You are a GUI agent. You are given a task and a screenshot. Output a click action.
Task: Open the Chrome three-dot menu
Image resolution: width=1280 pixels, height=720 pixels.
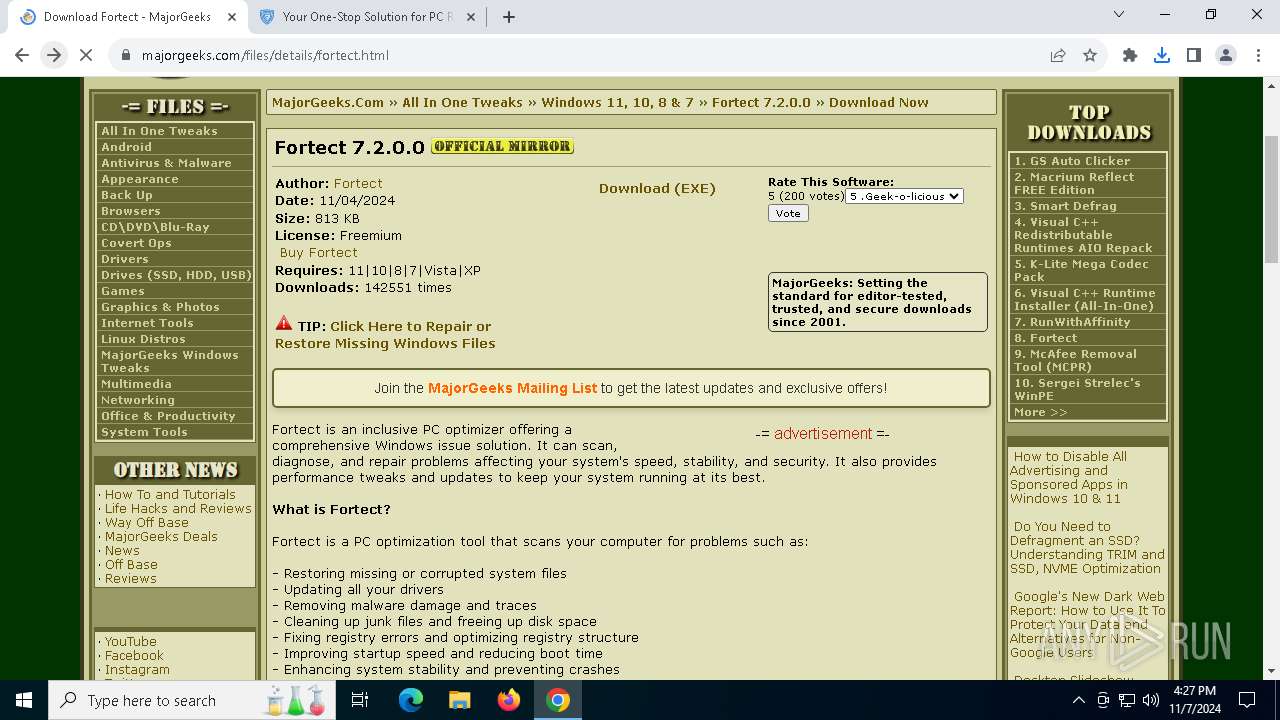click(1258, 55)
